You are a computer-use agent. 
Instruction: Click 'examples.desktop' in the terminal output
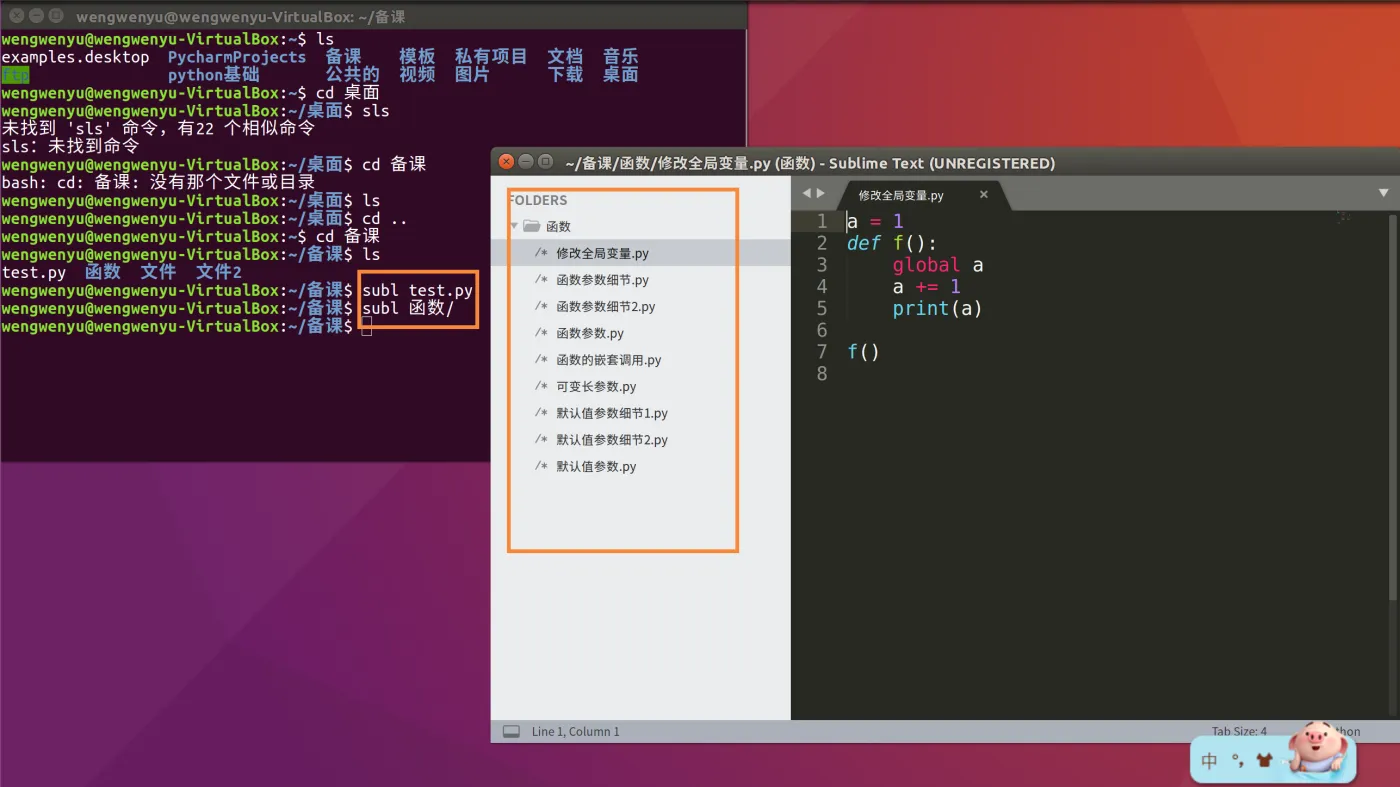[75, 57]
